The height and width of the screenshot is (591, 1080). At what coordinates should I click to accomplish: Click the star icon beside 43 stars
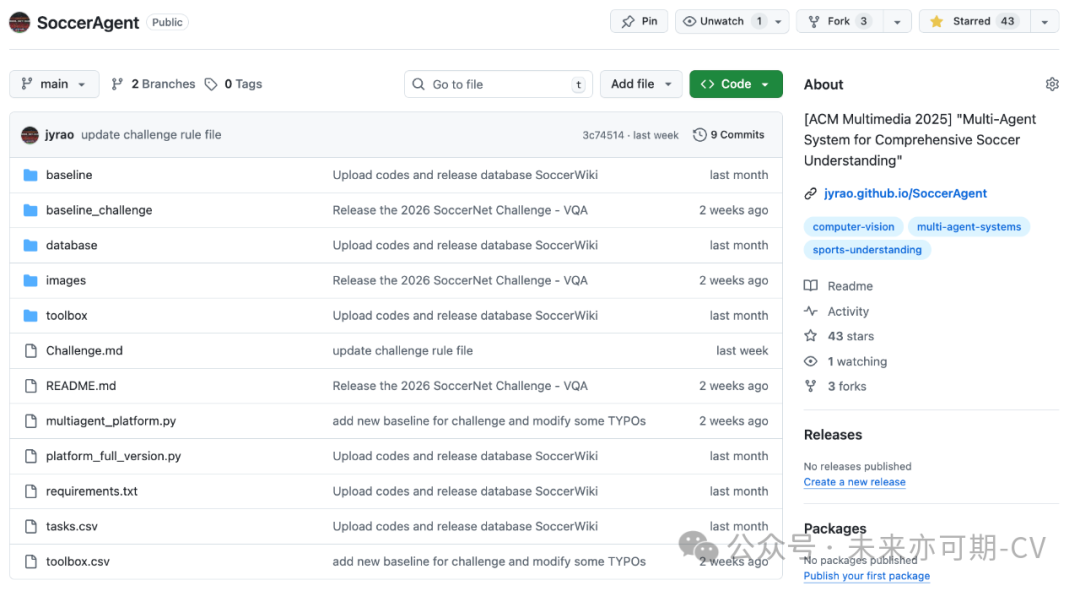(x=811, y=336)
